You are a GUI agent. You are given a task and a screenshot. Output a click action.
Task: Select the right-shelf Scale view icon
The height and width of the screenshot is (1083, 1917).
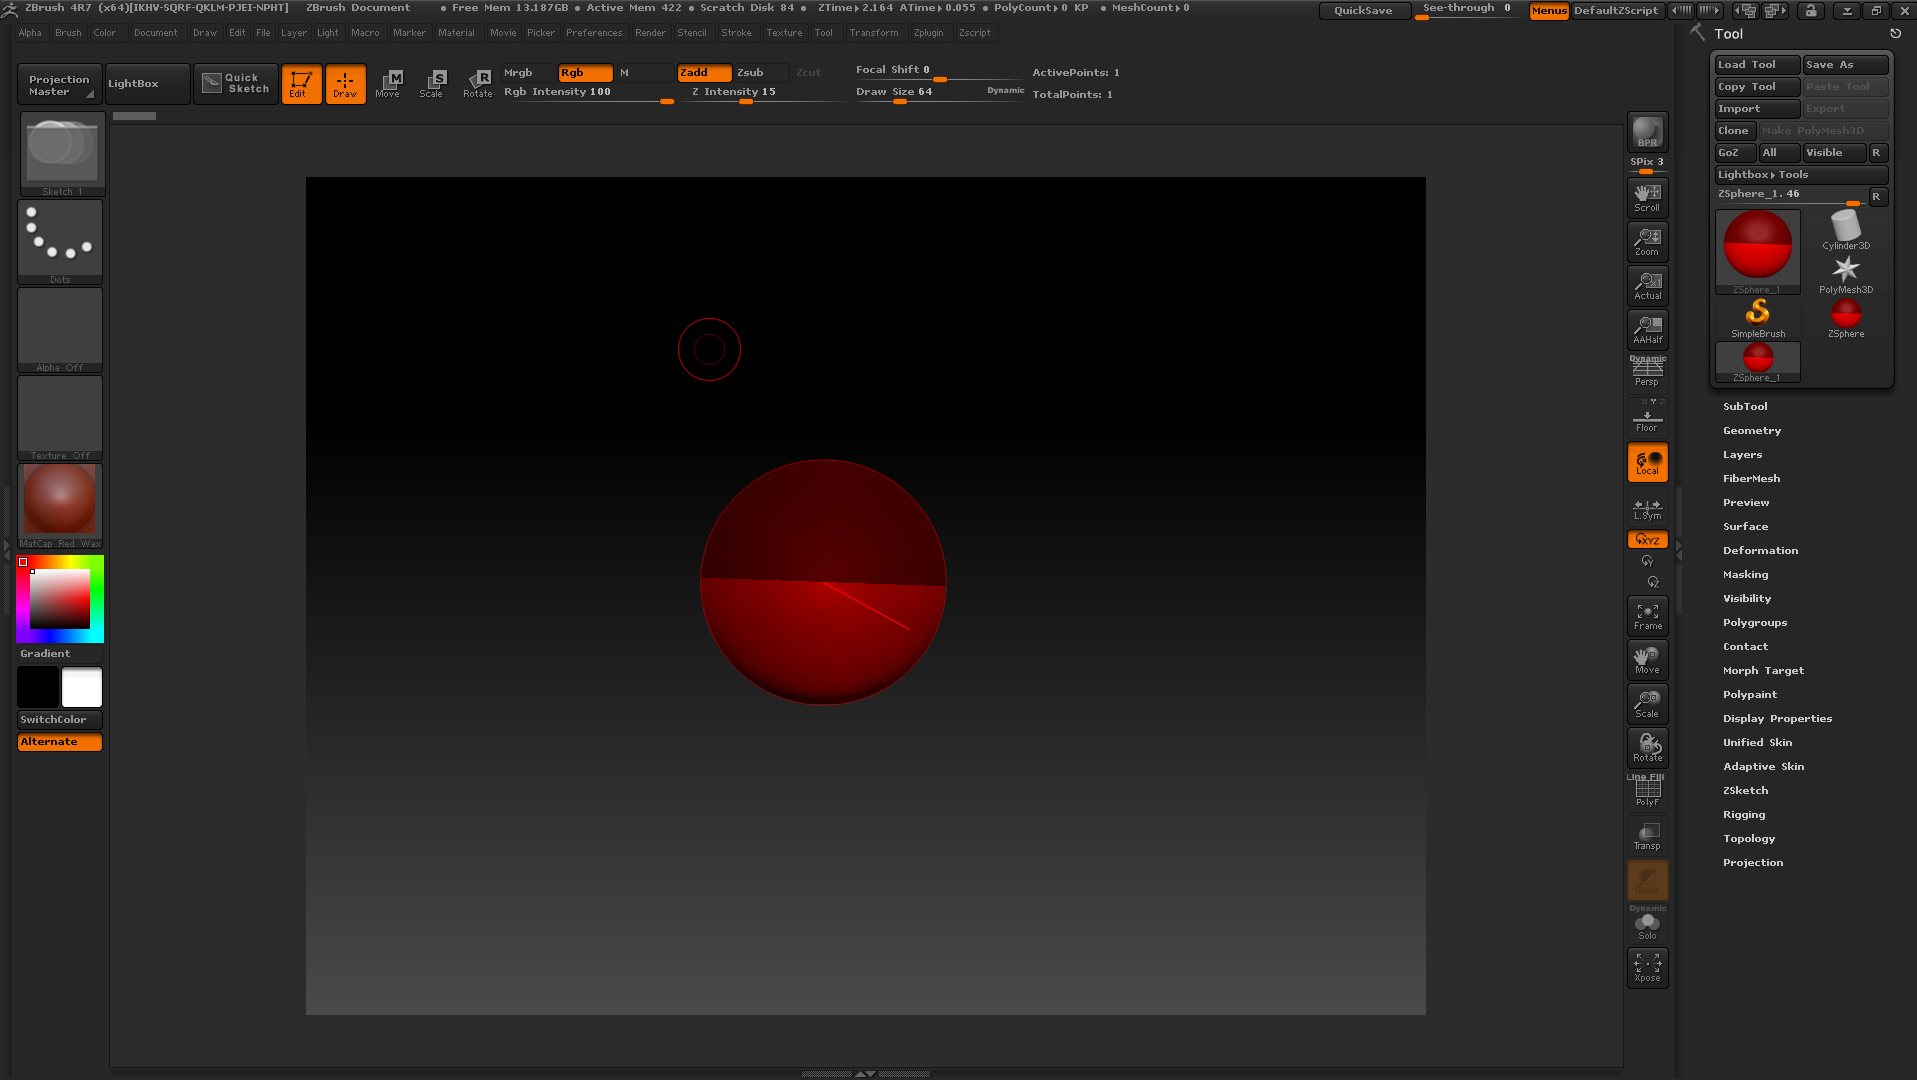[x=1647, y=704]
